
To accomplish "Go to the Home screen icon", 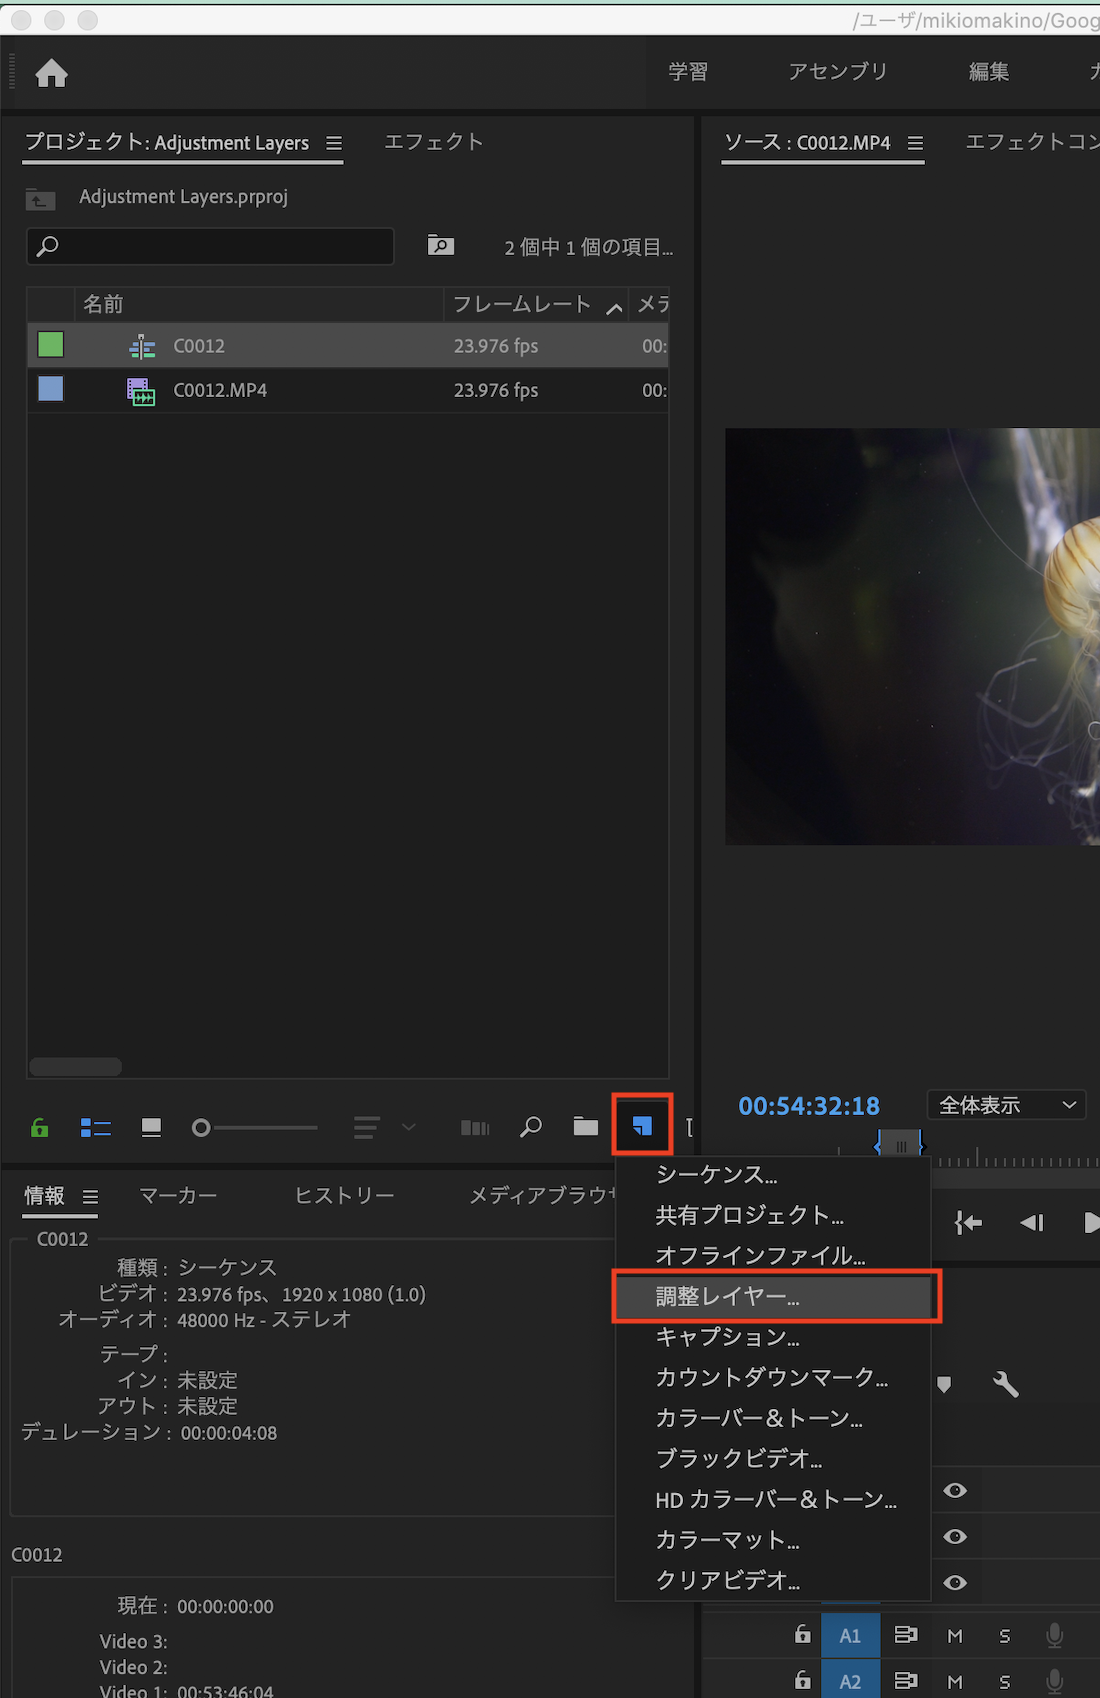I will click(51, 73).
